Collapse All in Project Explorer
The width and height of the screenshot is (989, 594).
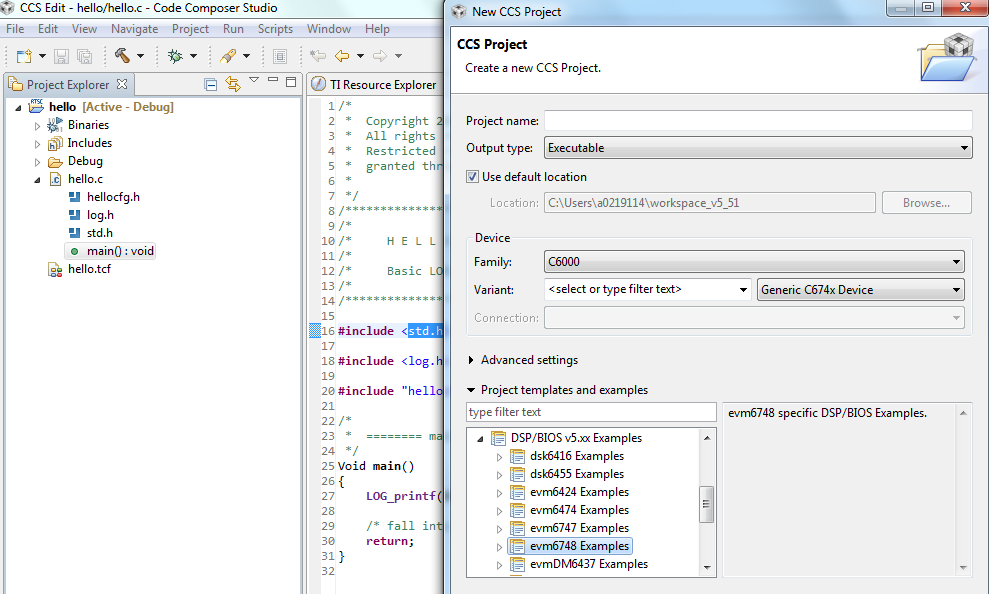pyautogui.click(x=211, y=84)
